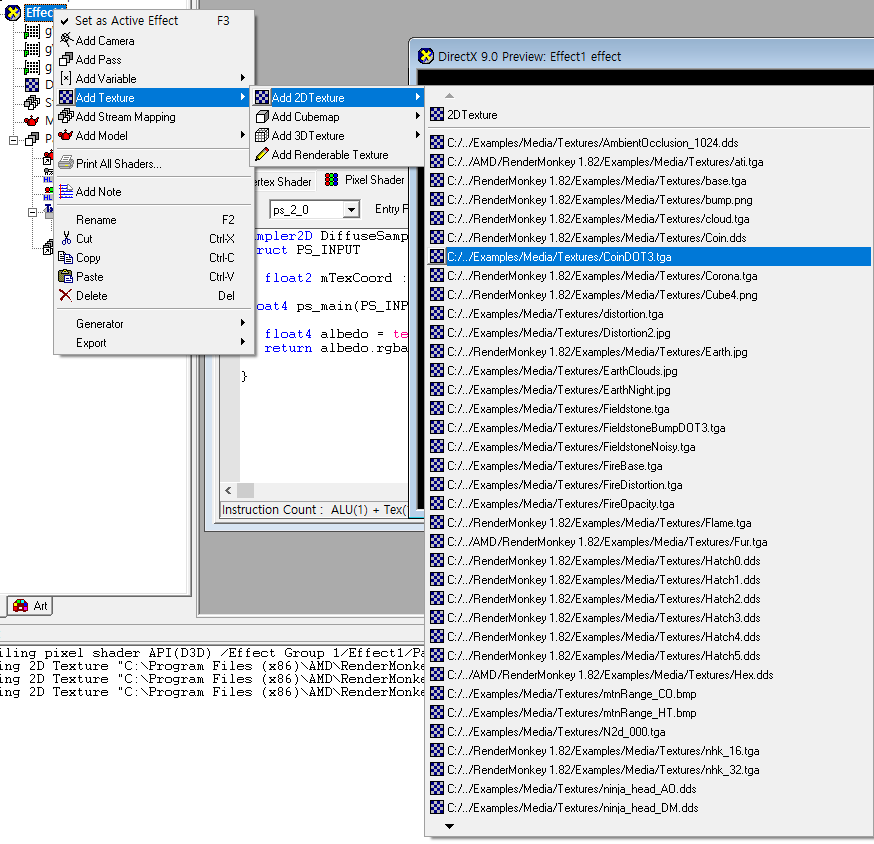Expand the Add Variable submenu arrow

pos(242,77)
